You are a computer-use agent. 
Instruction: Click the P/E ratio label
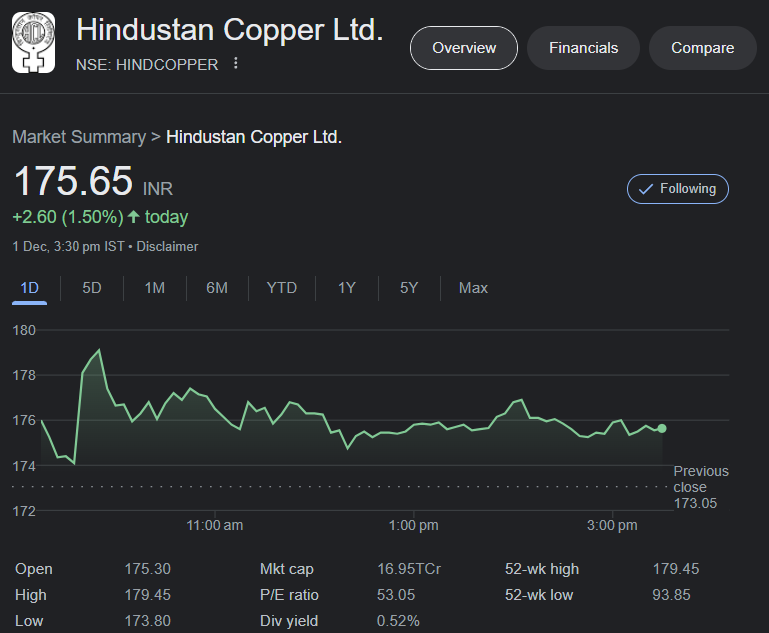[289, 595]
